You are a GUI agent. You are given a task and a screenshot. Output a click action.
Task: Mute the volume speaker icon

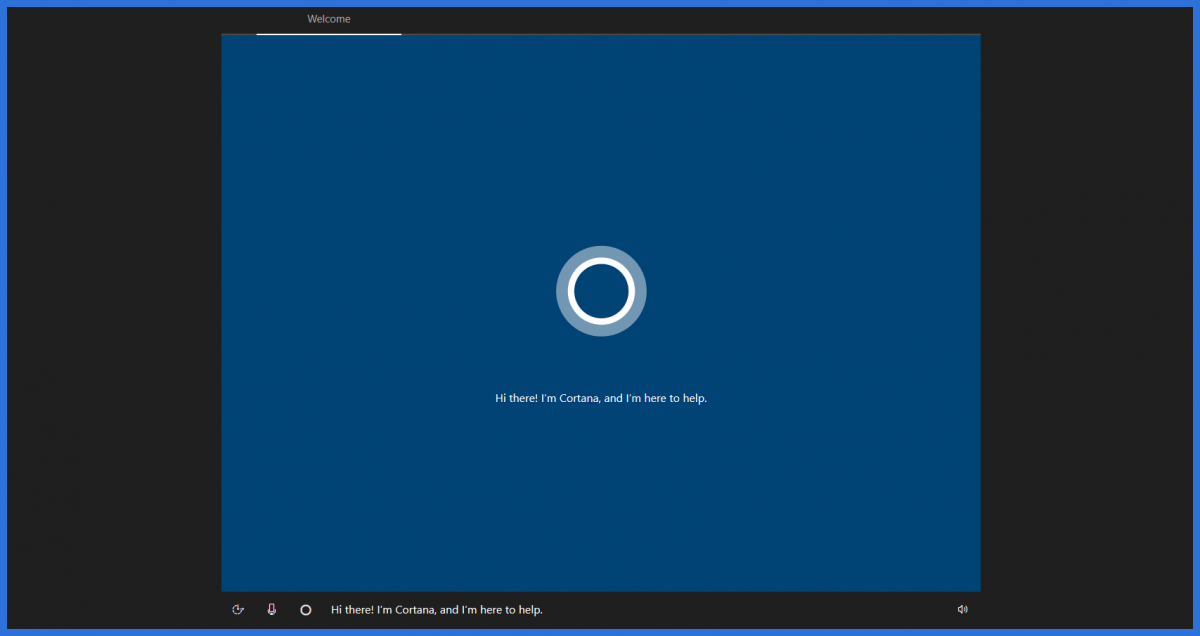[962, 609]
